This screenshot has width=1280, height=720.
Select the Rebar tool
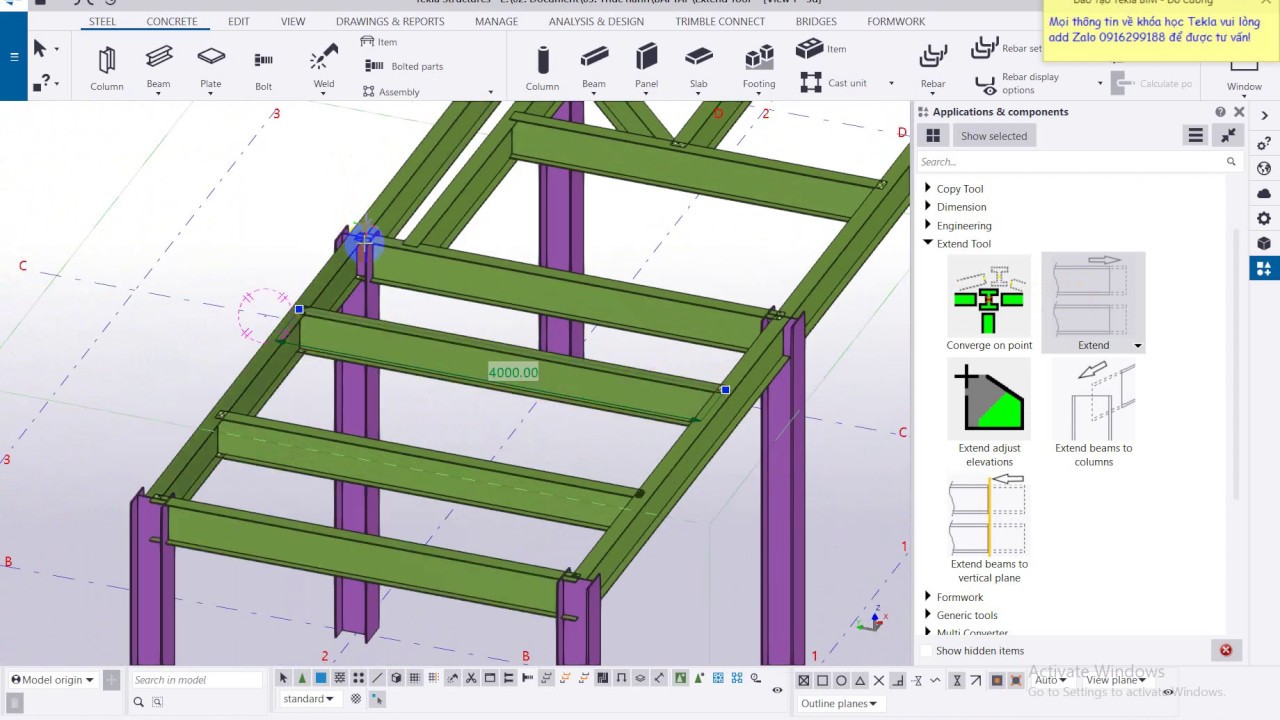[933, 69]
